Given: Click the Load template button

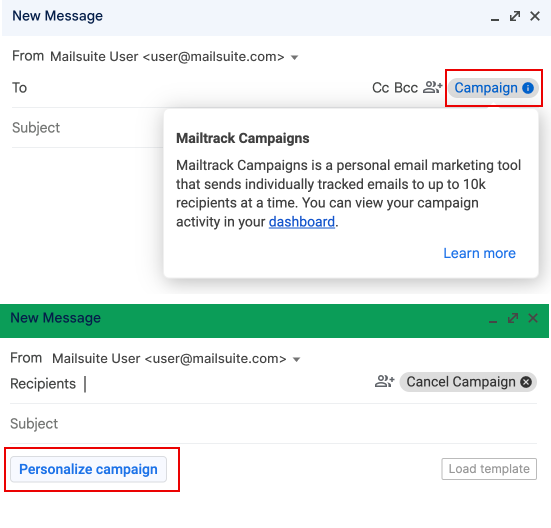Looking at the screenshot, I should pyautogui.click(x=489, y=469).
